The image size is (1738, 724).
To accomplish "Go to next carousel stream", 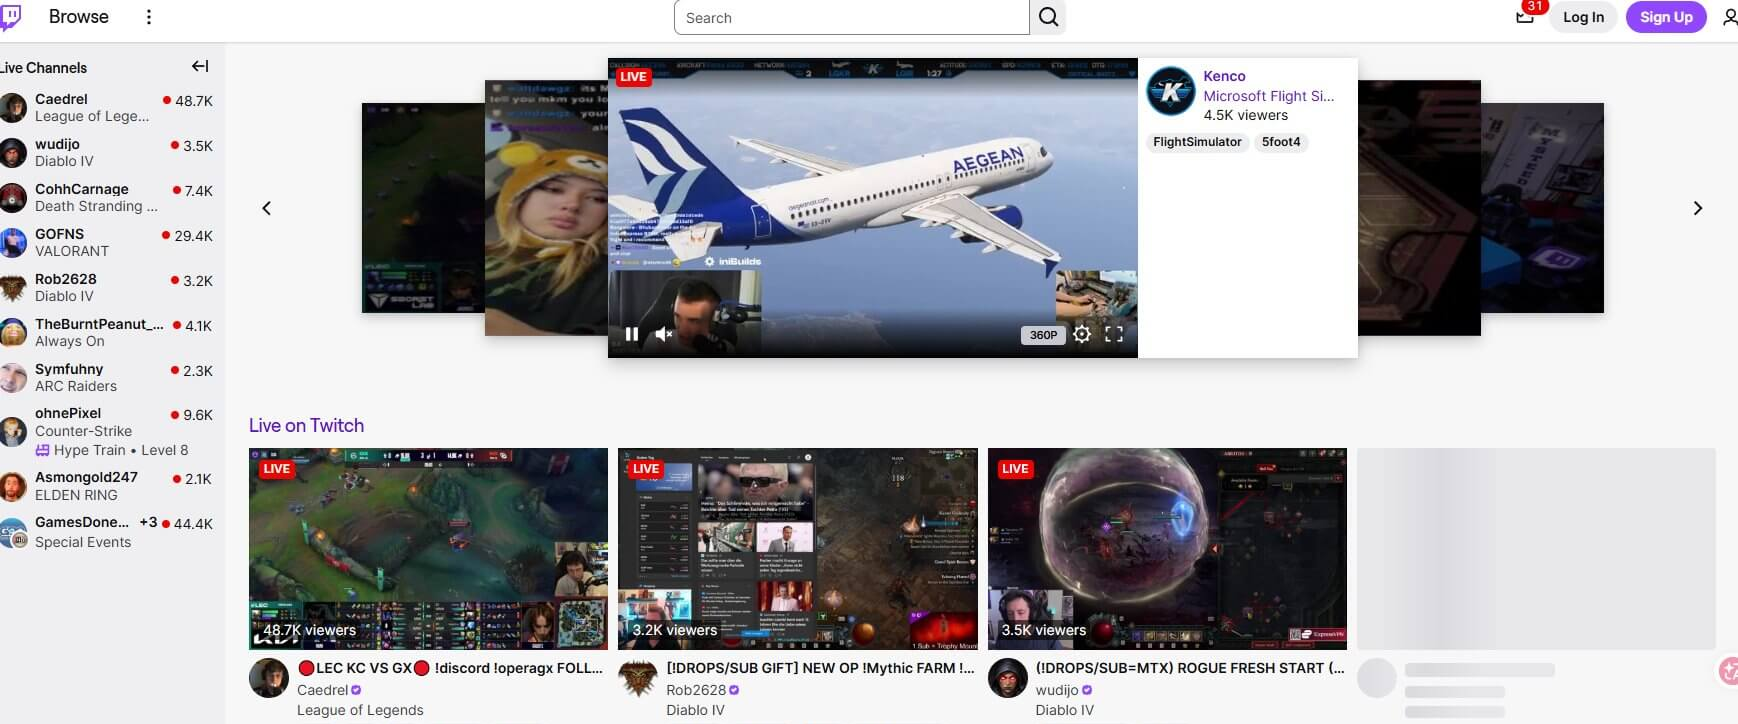I will pos(1697,208).
